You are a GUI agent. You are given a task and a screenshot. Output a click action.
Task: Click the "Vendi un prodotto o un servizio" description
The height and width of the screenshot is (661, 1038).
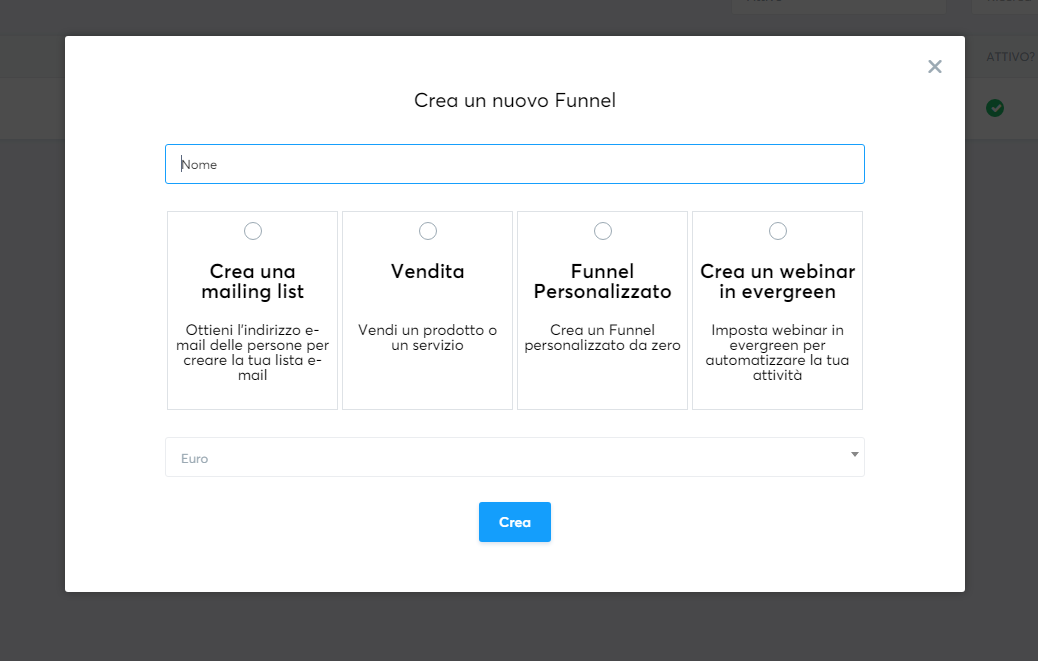427,338
